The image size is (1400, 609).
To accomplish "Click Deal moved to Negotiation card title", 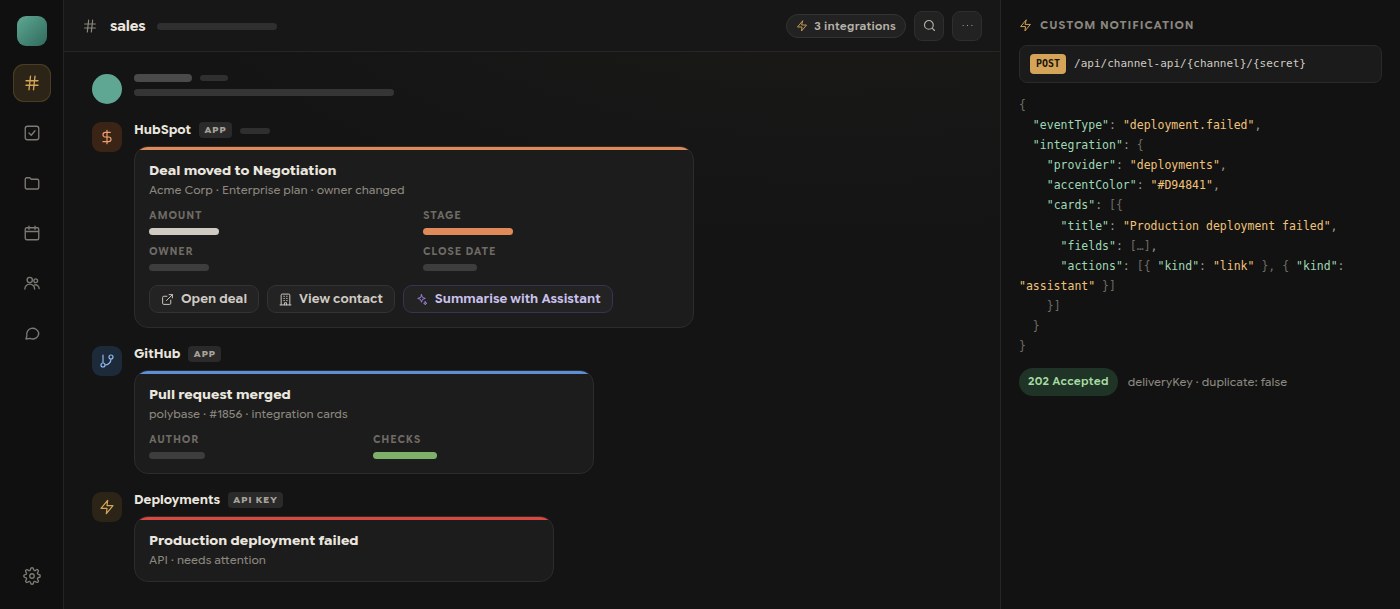I will pos(243,171).
